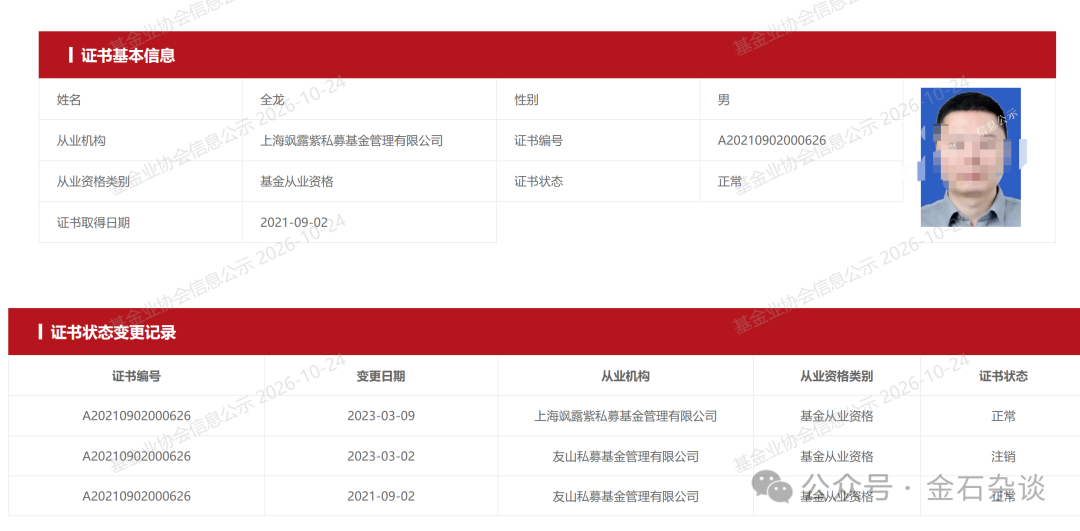Select 基金从业资格 value in basic info
This screenshot has width=1080, height=531.
click(296, 181)
